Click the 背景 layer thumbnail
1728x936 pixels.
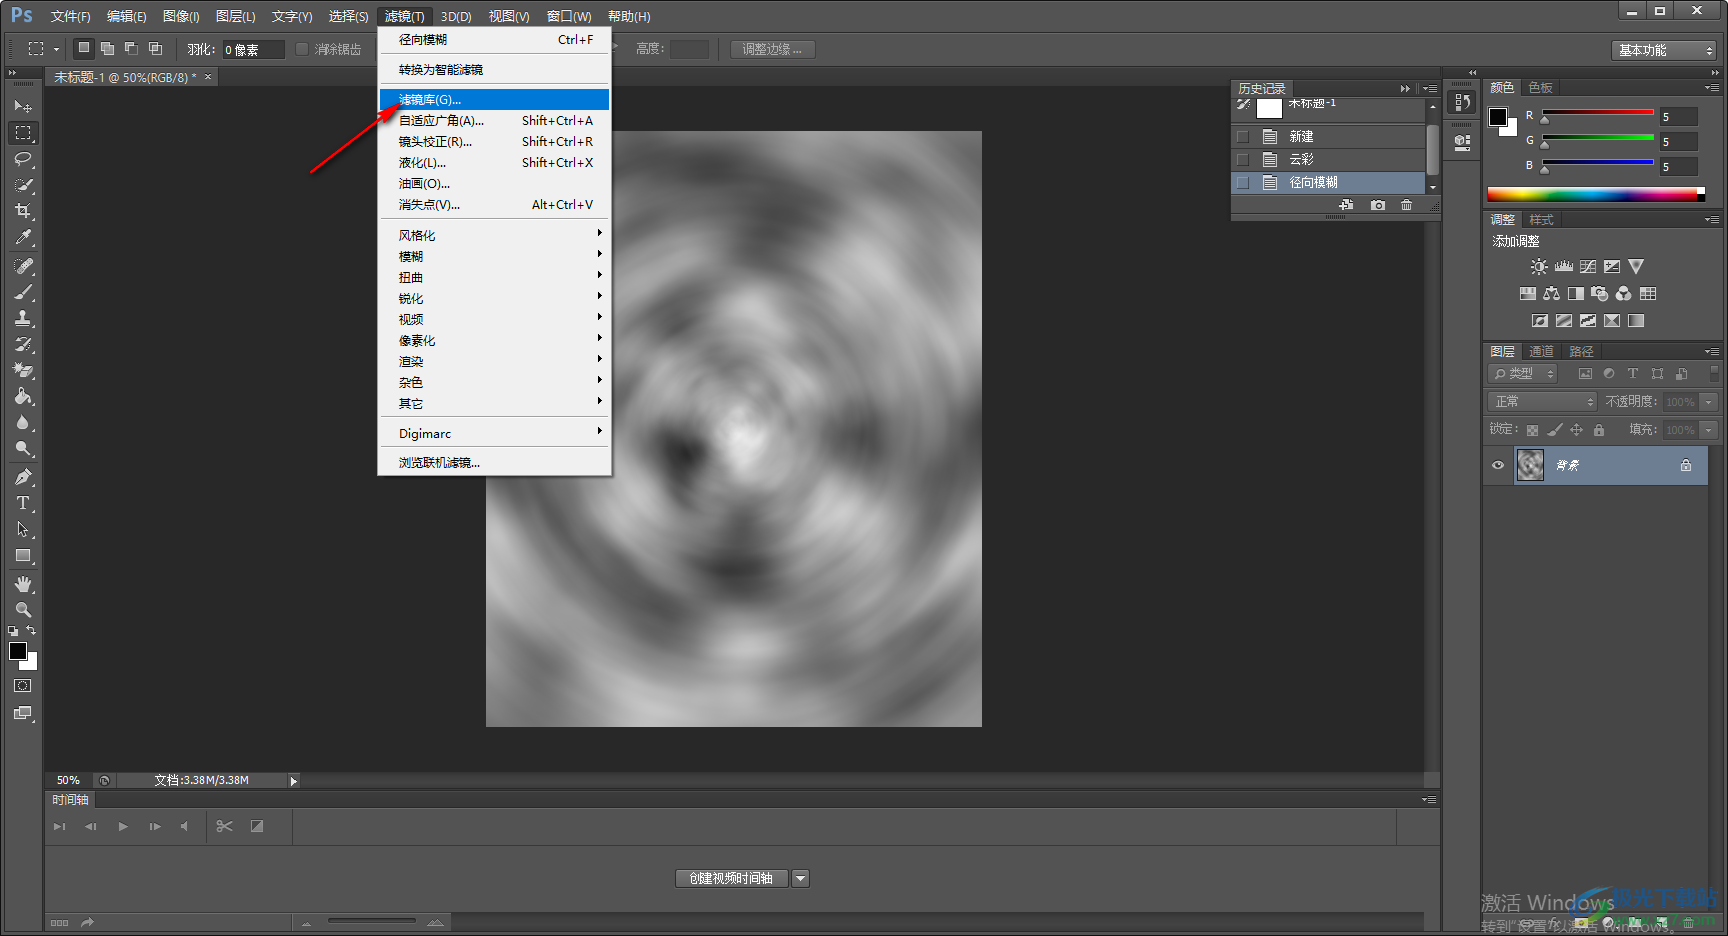[x=1530, y=465]
